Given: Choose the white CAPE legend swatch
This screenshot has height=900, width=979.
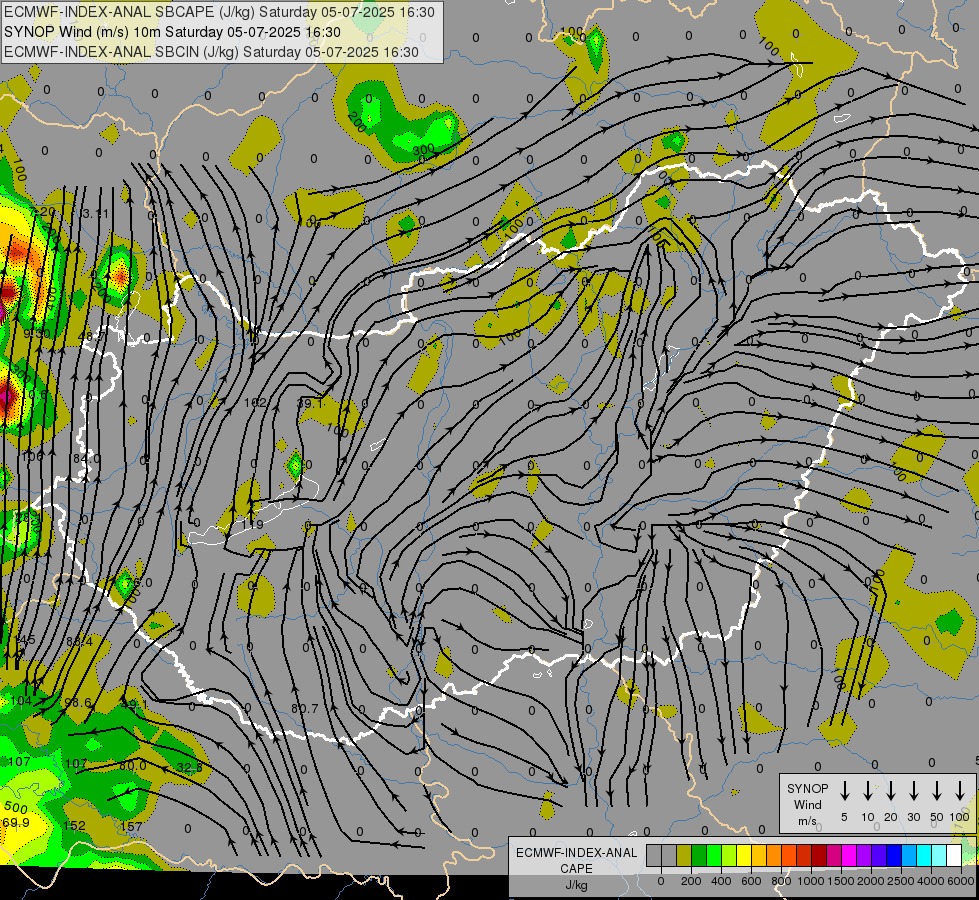Looking at the screenshot, I should [955, 855].
